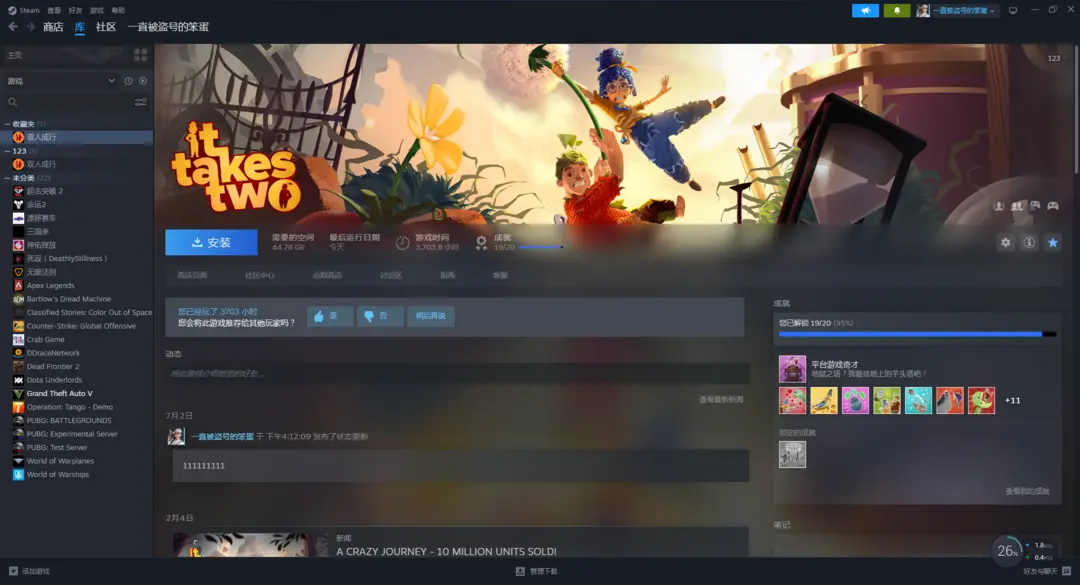This screenshot has height=585, width=1080.
Task: Click the thumbs-up 是 recommend button
Action: (x=330, y=316)
